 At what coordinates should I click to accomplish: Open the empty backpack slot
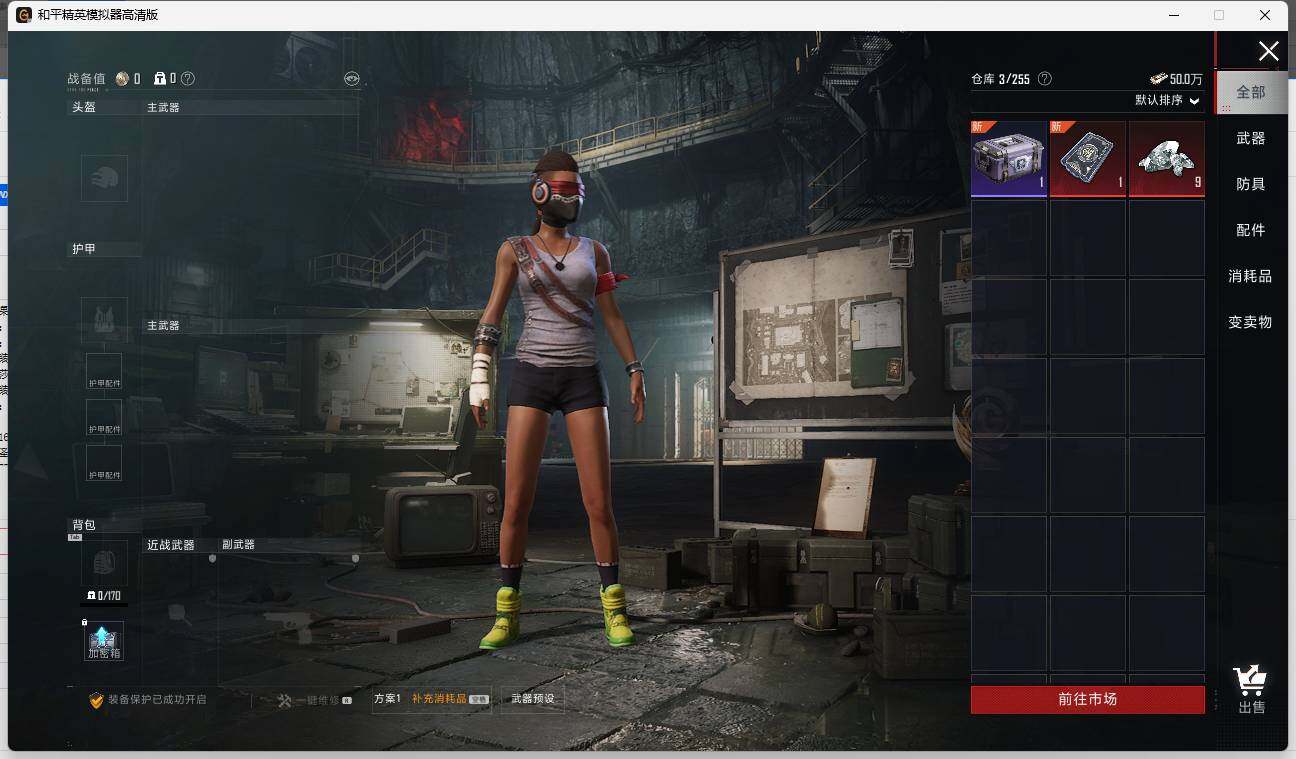click(x=104, y=563)
